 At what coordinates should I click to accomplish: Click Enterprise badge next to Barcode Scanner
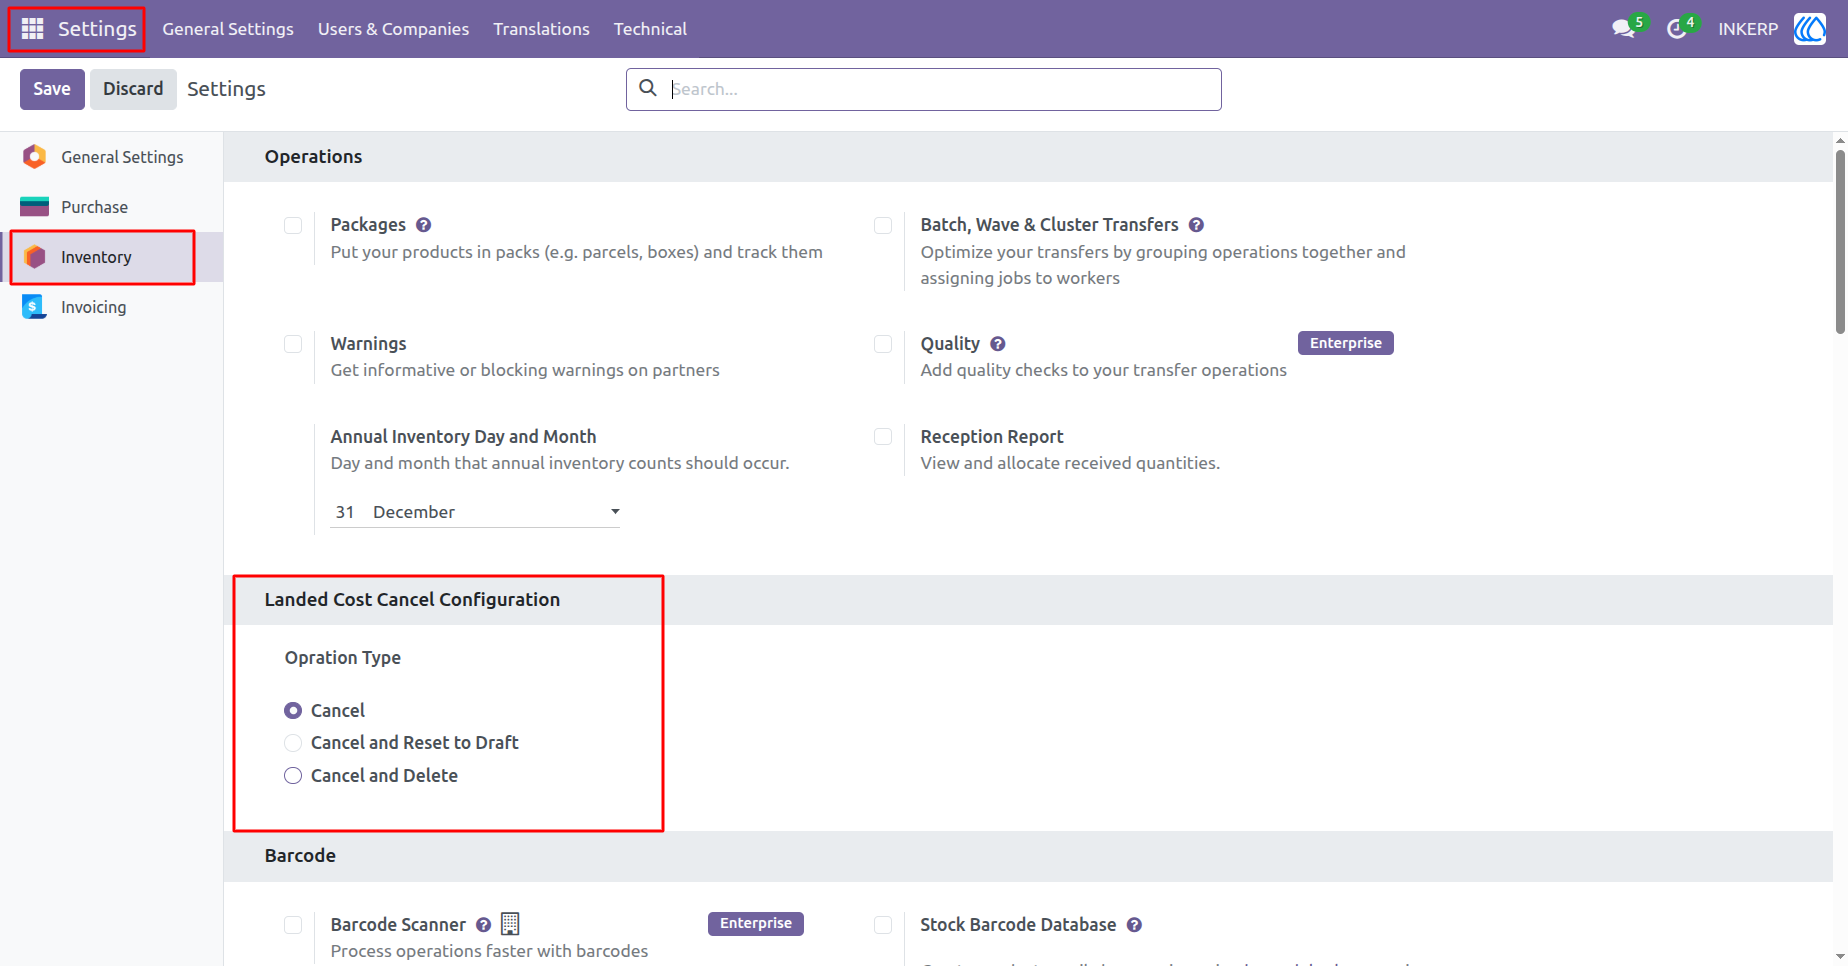(x=755, y=923)
